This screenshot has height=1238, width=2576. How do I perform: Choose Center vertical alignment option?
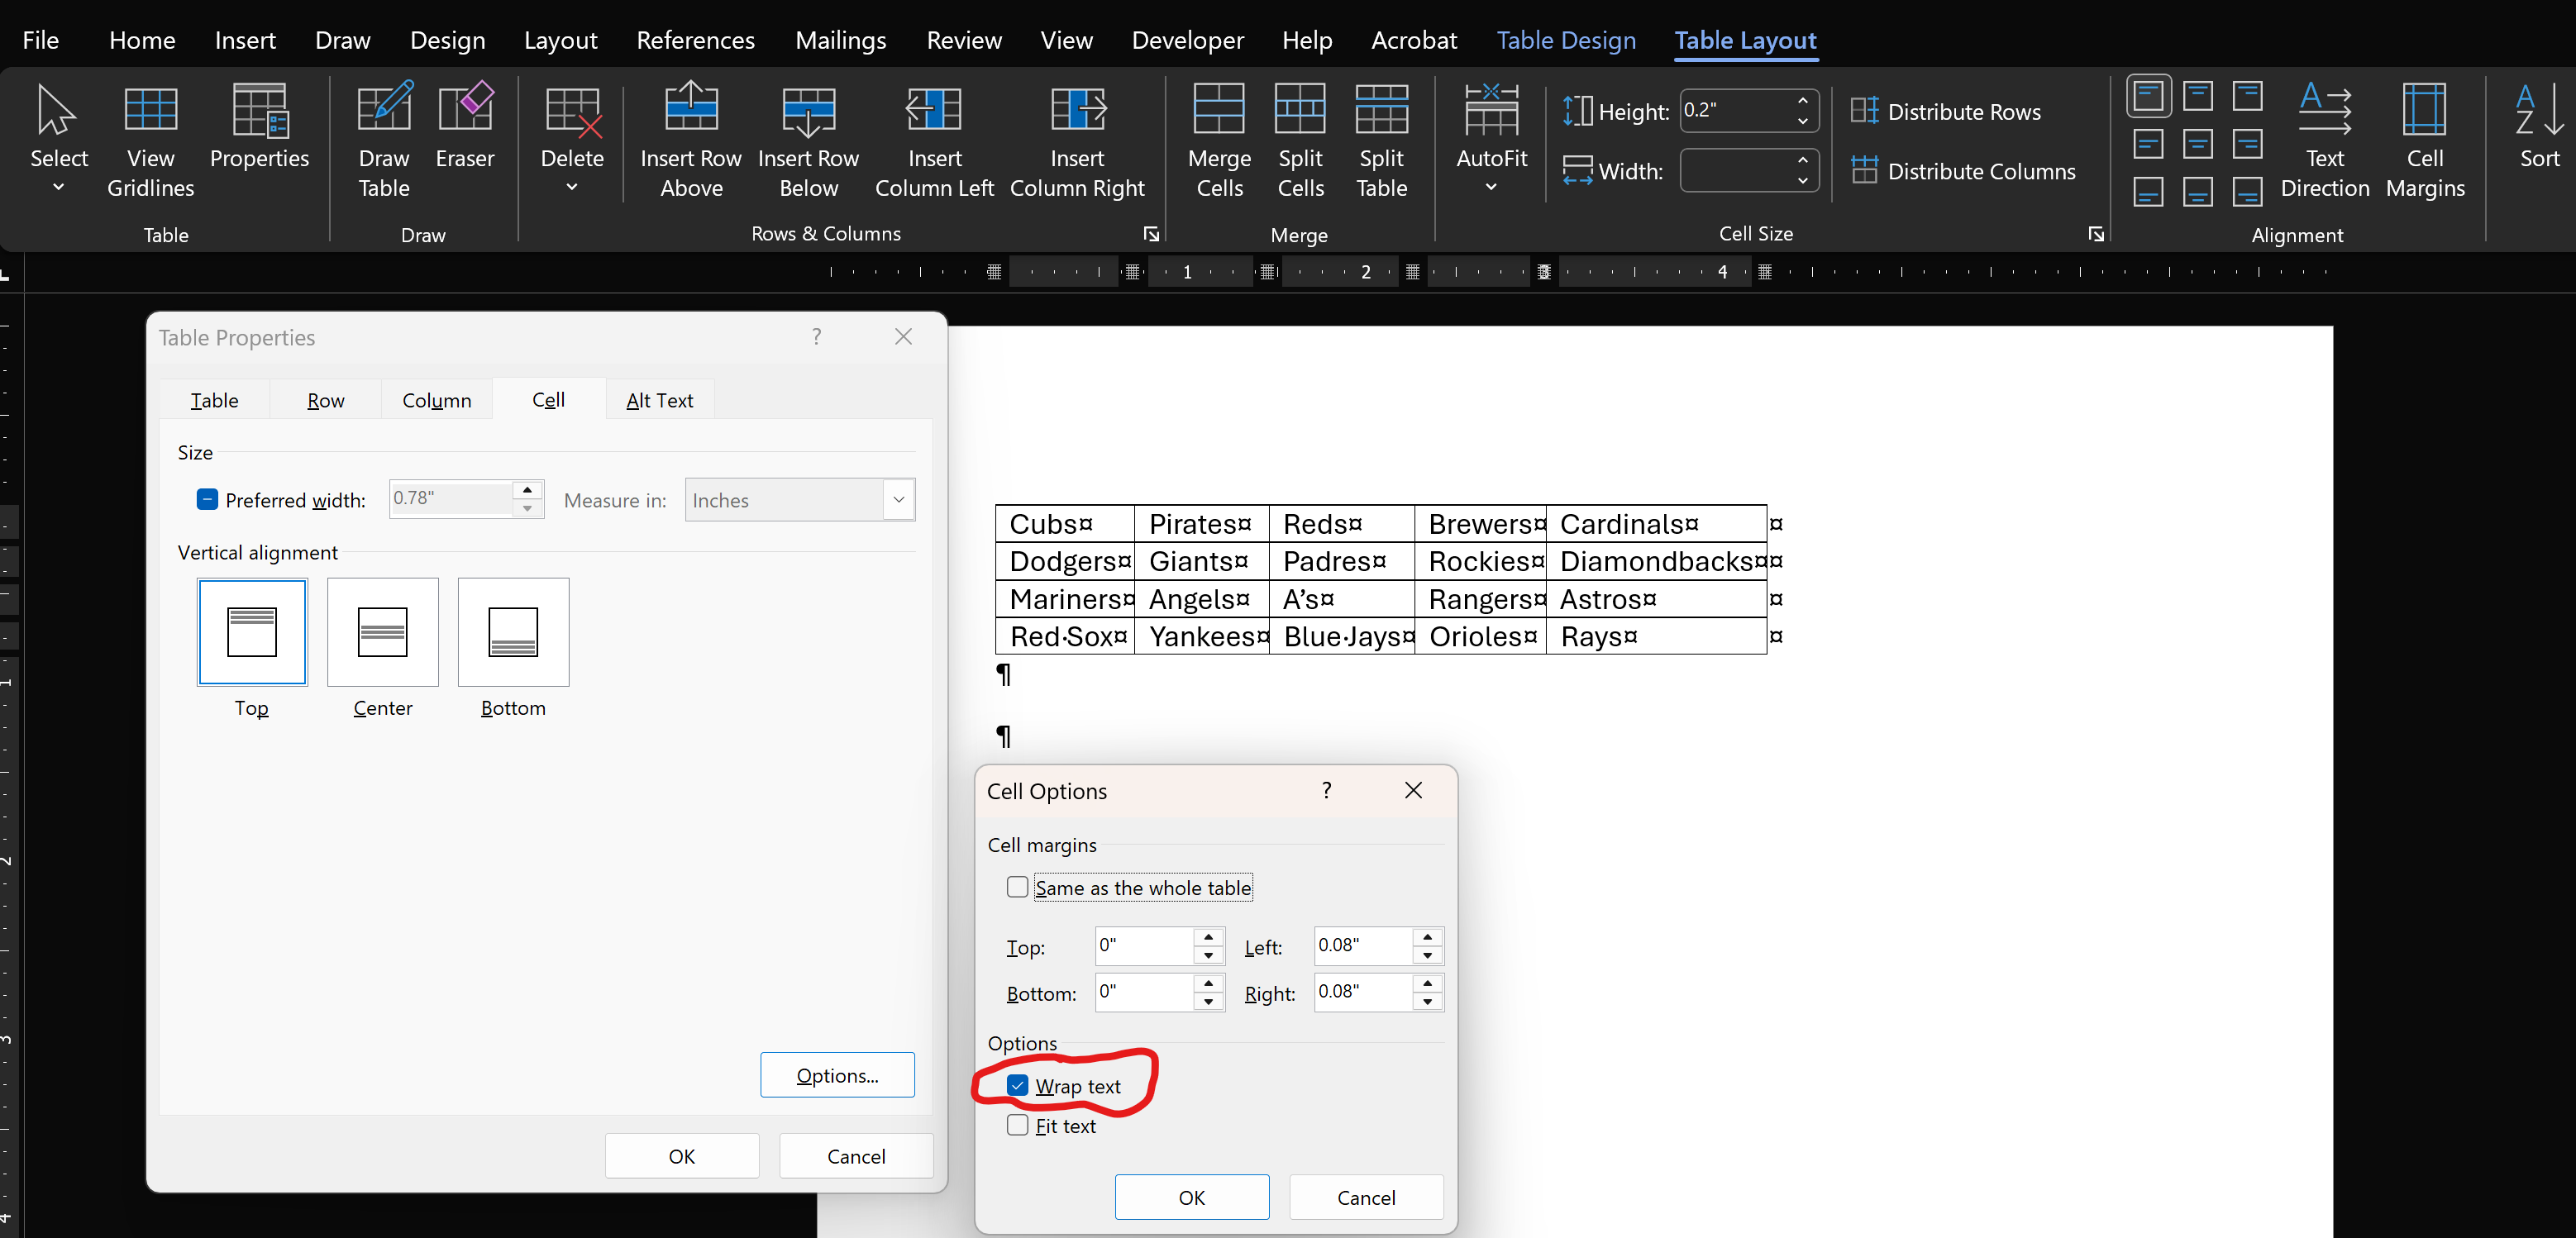[x=383, y=632]
